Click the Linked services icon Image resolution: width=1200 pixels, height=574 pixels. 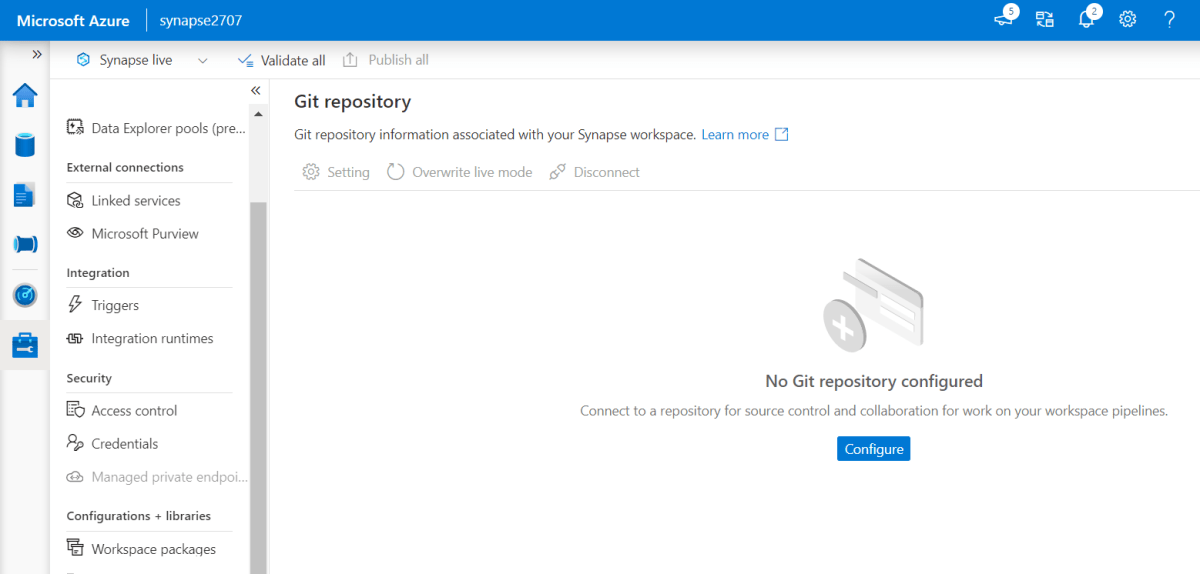tap(75, 200)
